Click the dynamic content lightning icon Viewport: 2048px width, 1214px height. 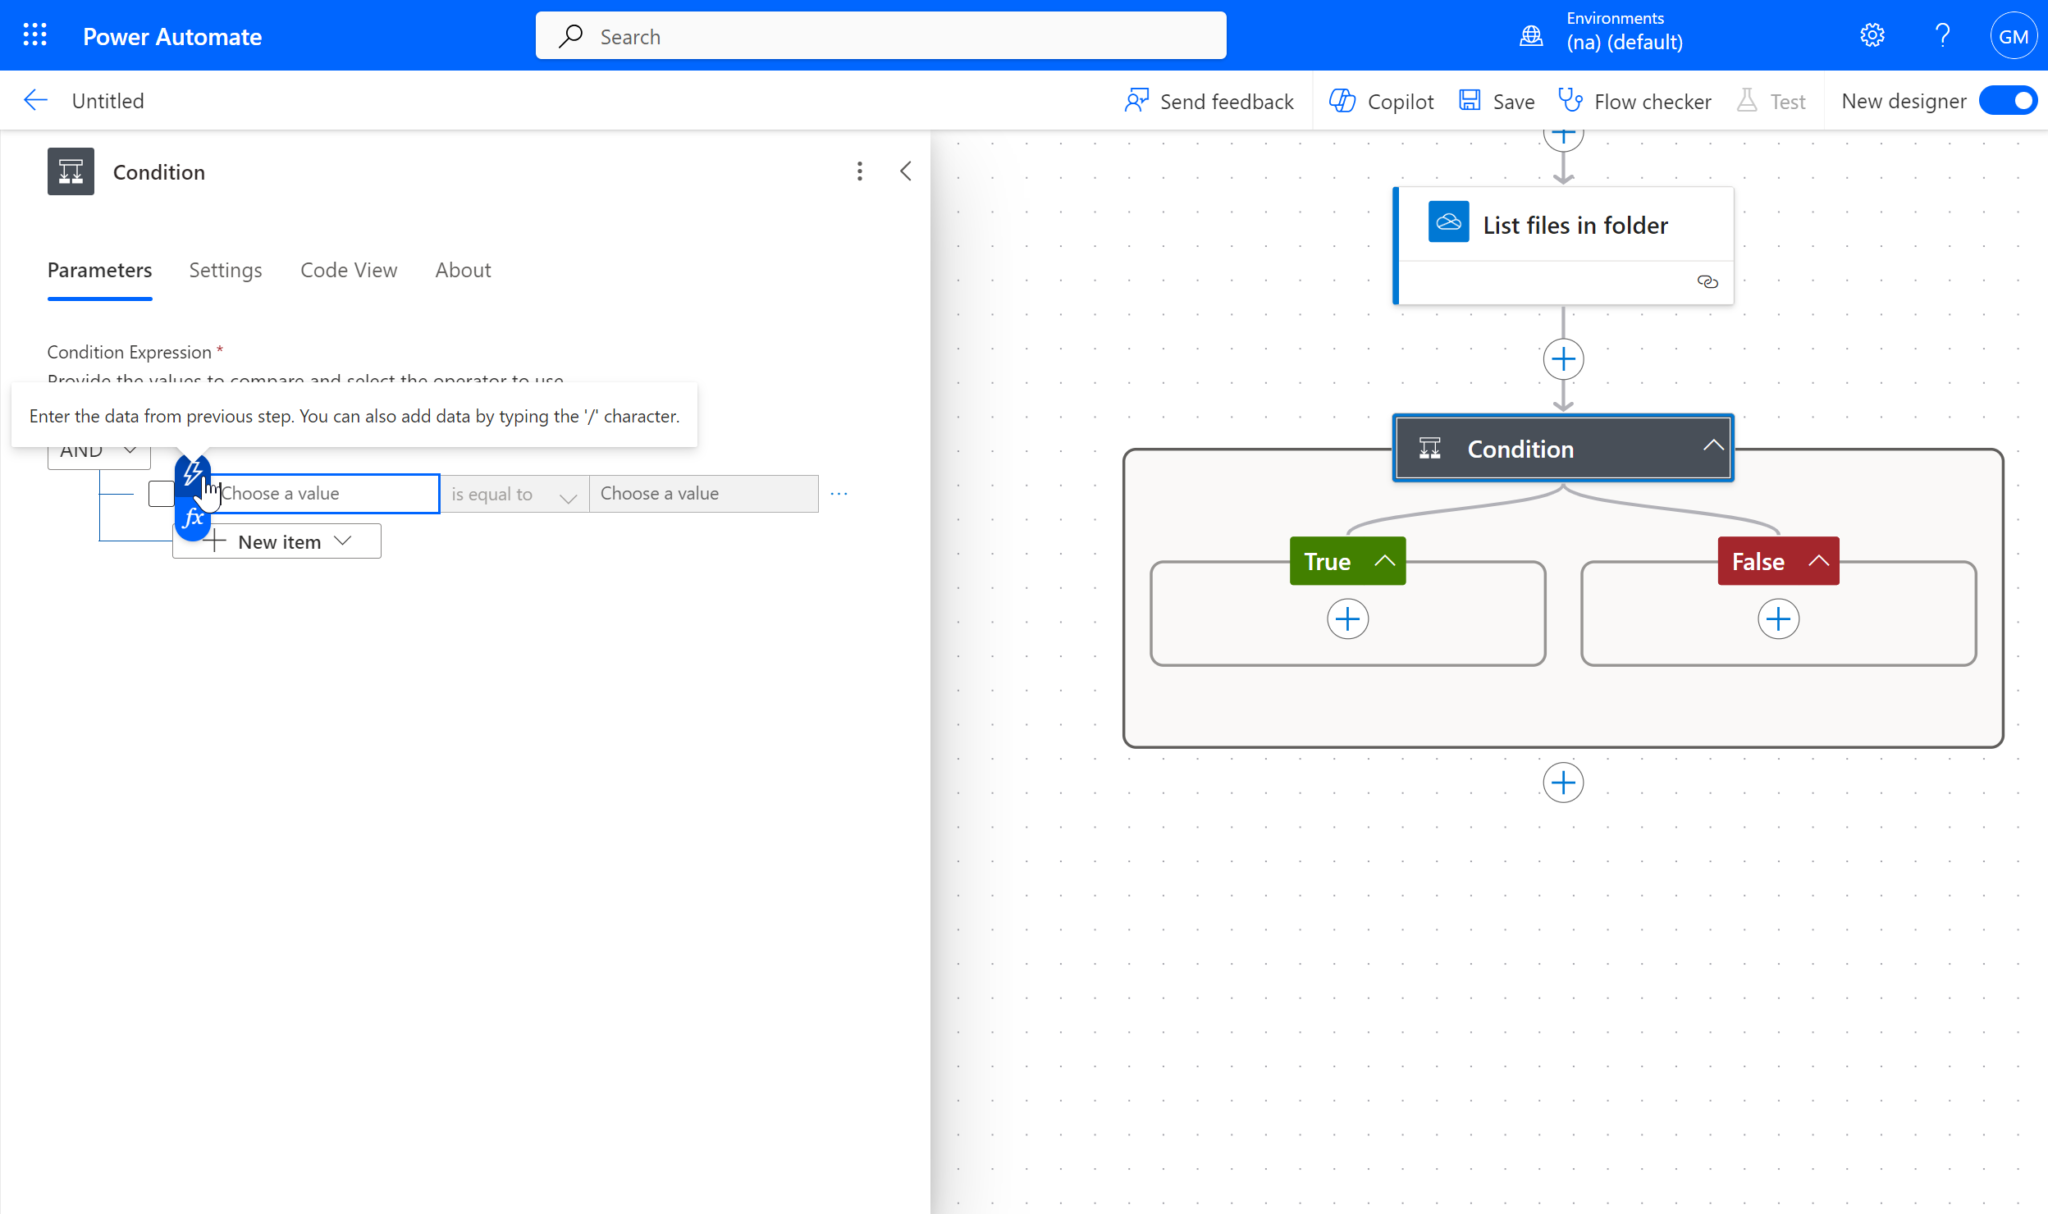pyautogui.click(x=192, y=470)
